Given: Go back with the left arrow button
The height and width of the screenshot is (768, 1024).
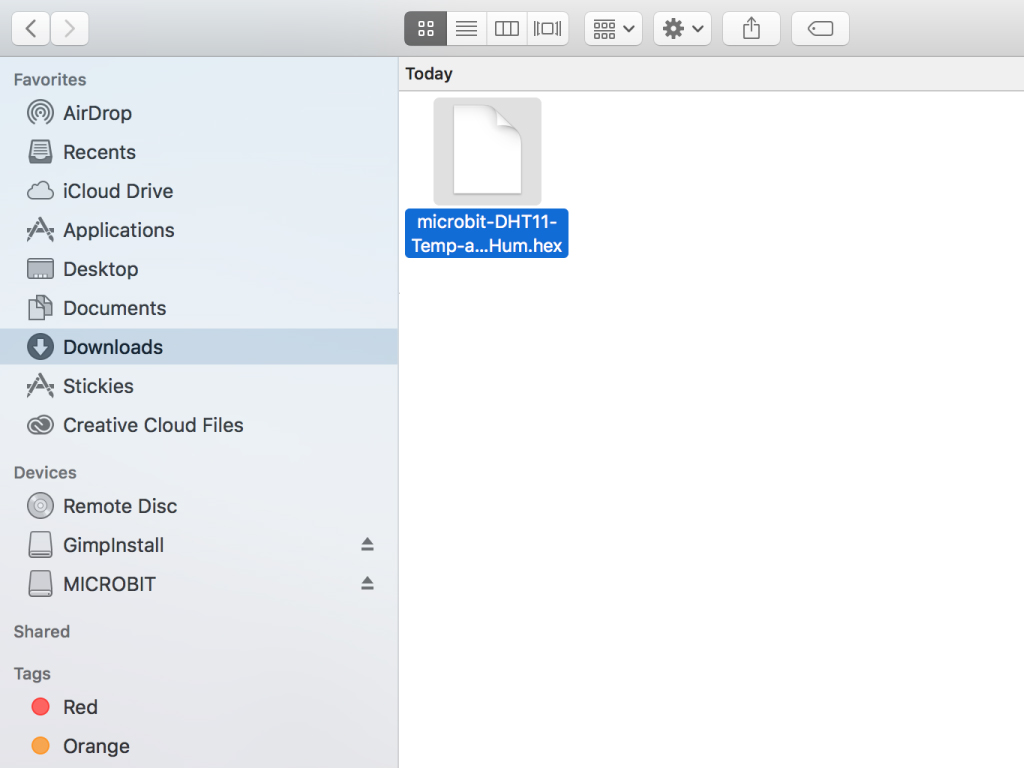Looking at the screenshot, I should point(31,29).
